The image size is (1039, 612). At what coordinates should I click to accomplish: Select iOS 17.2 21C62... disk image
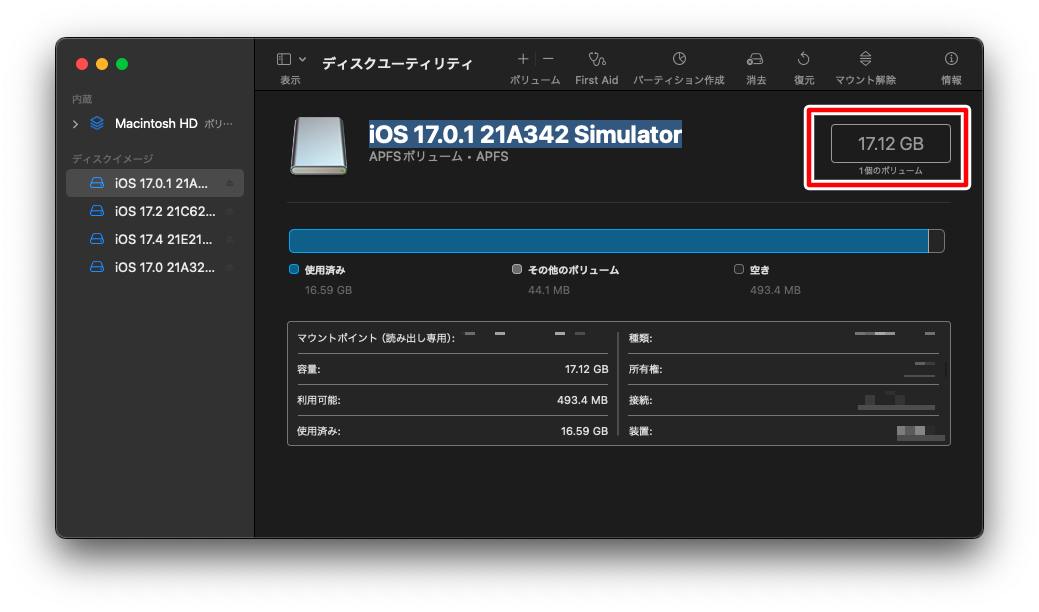pyautogui.click(x=155, y=211)
